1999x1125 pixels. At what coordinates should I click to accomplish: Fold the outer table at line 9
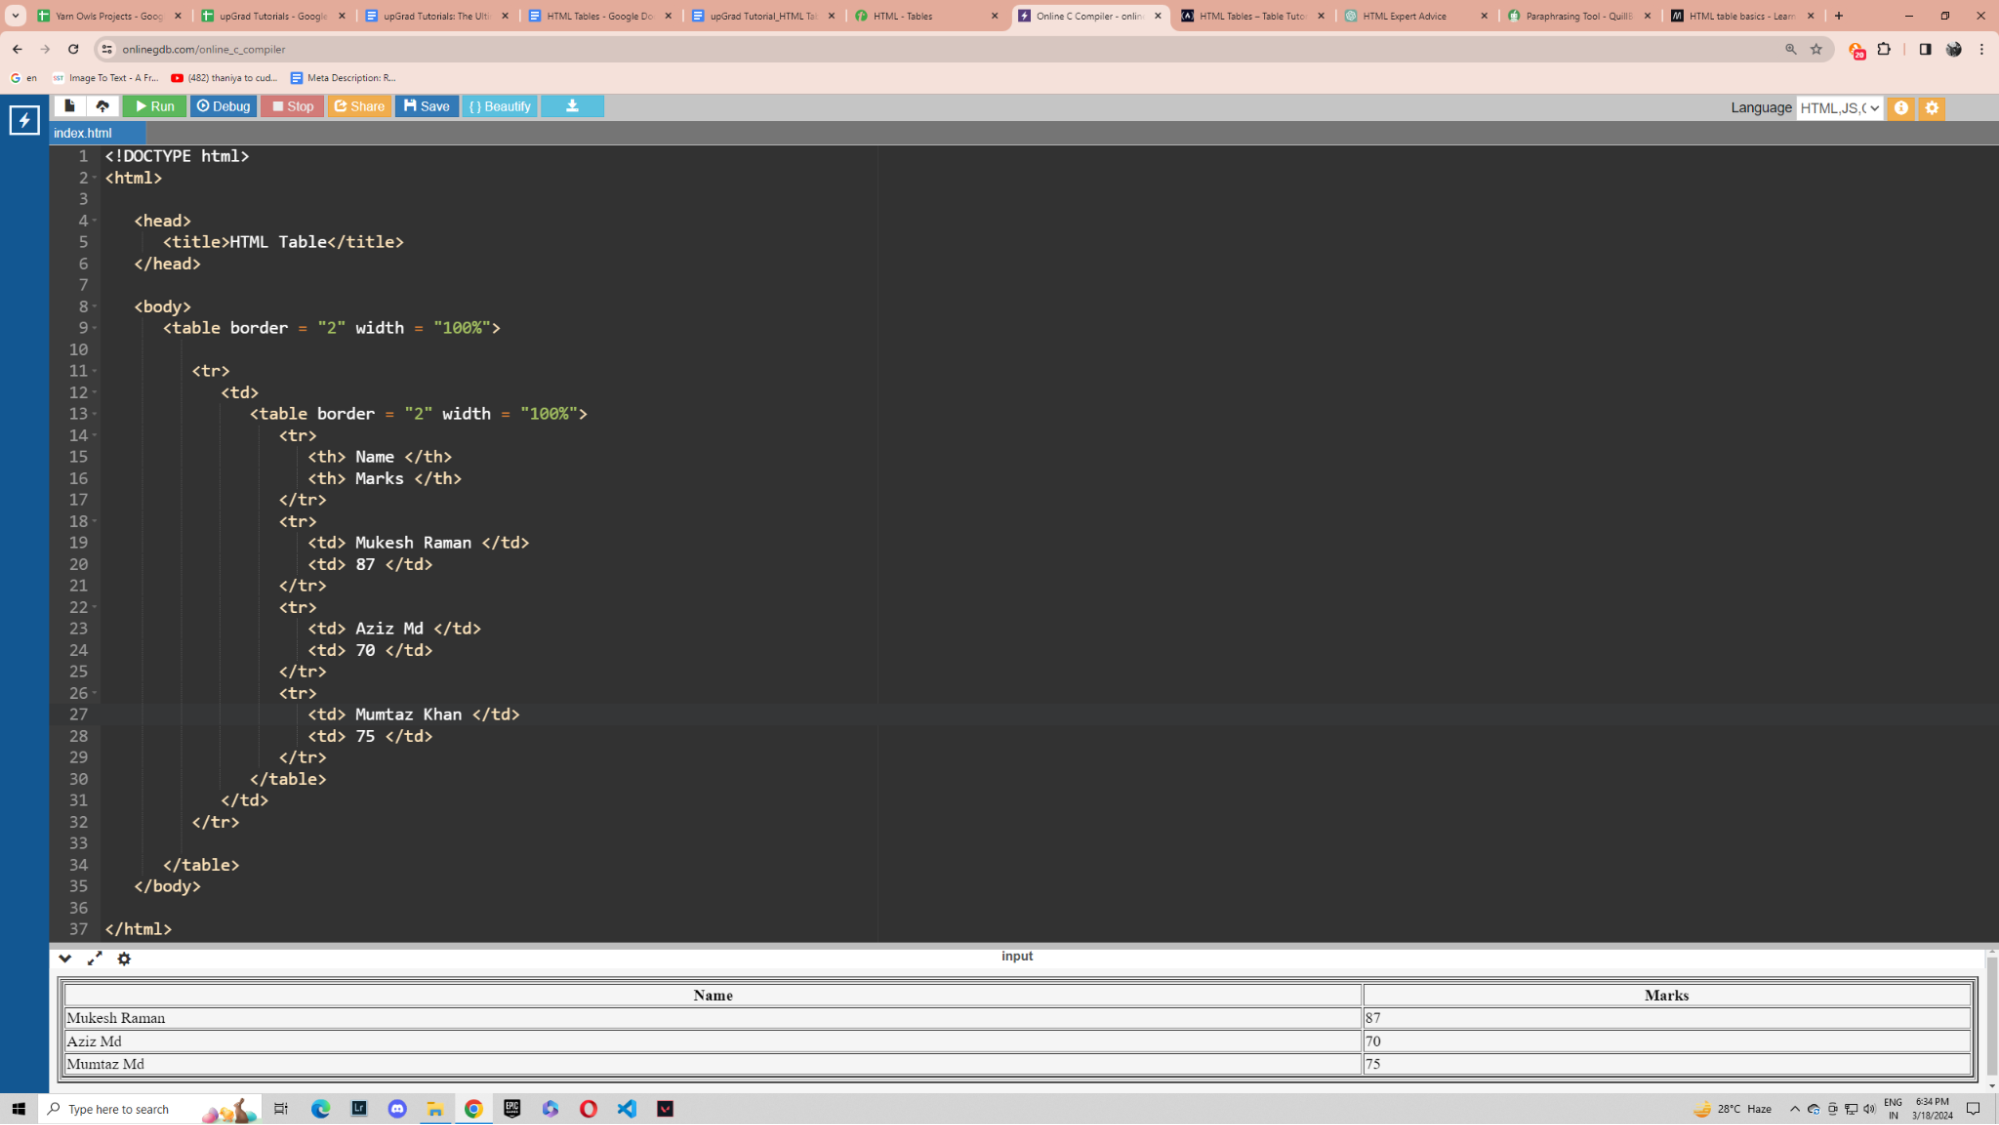(x=95, y=328)
